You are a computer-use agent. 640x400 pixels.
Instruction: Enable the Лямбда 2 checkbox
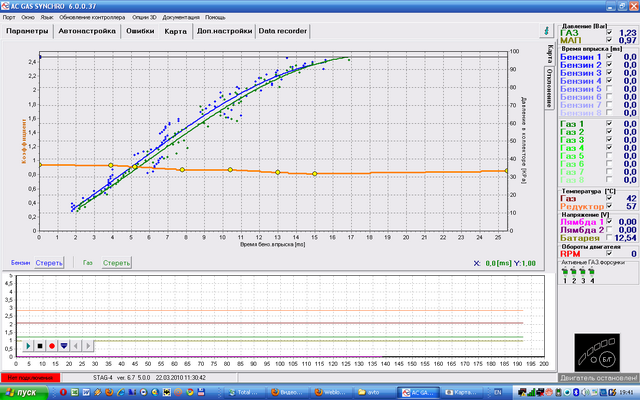610,228
